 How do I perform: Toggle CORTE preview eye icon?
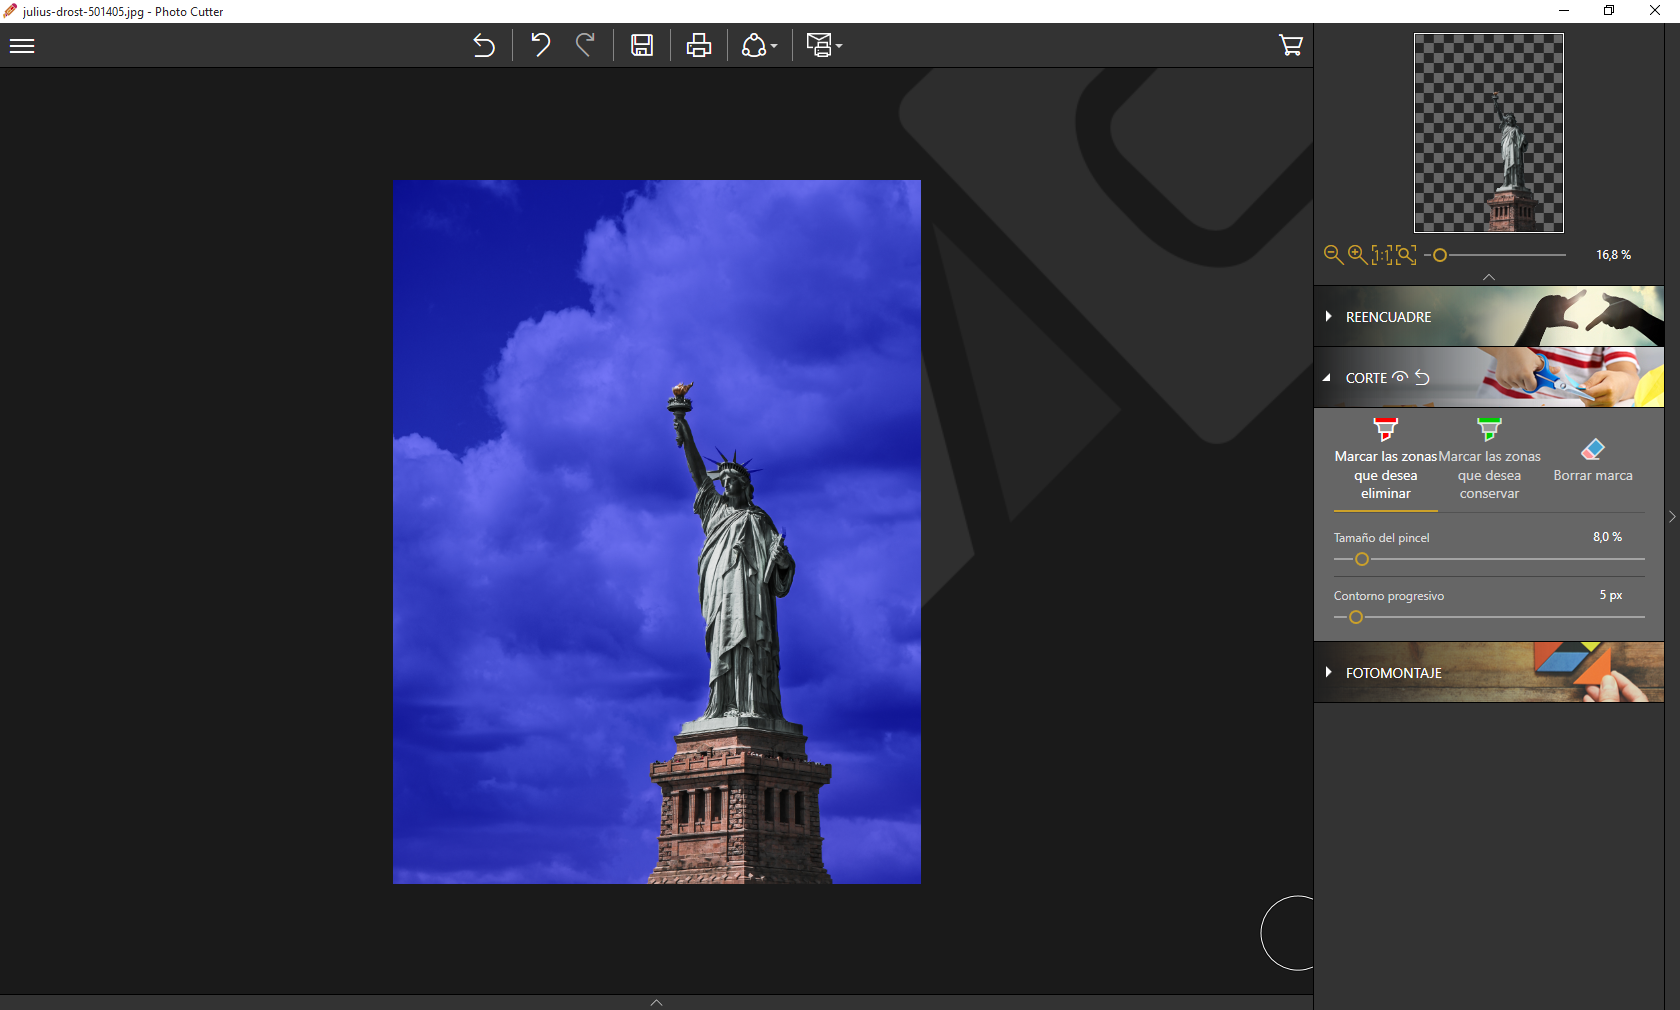click(1400, 377)
